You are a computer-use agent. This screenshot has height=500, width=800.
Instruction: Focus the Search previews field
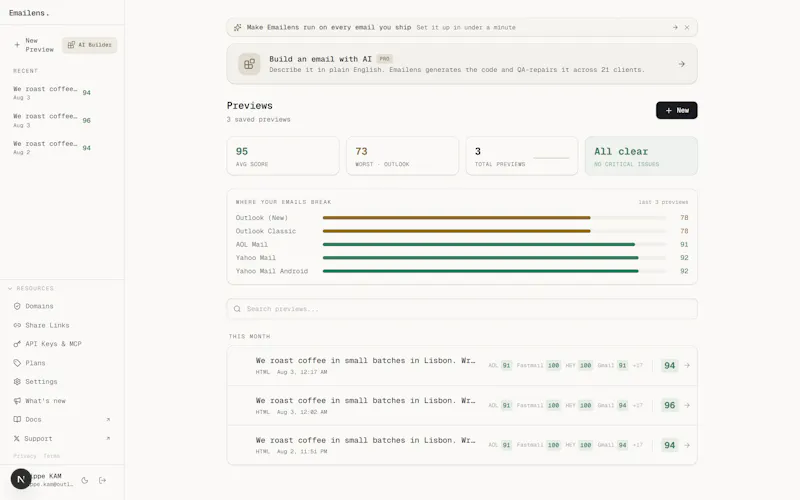tap(462, 309)
